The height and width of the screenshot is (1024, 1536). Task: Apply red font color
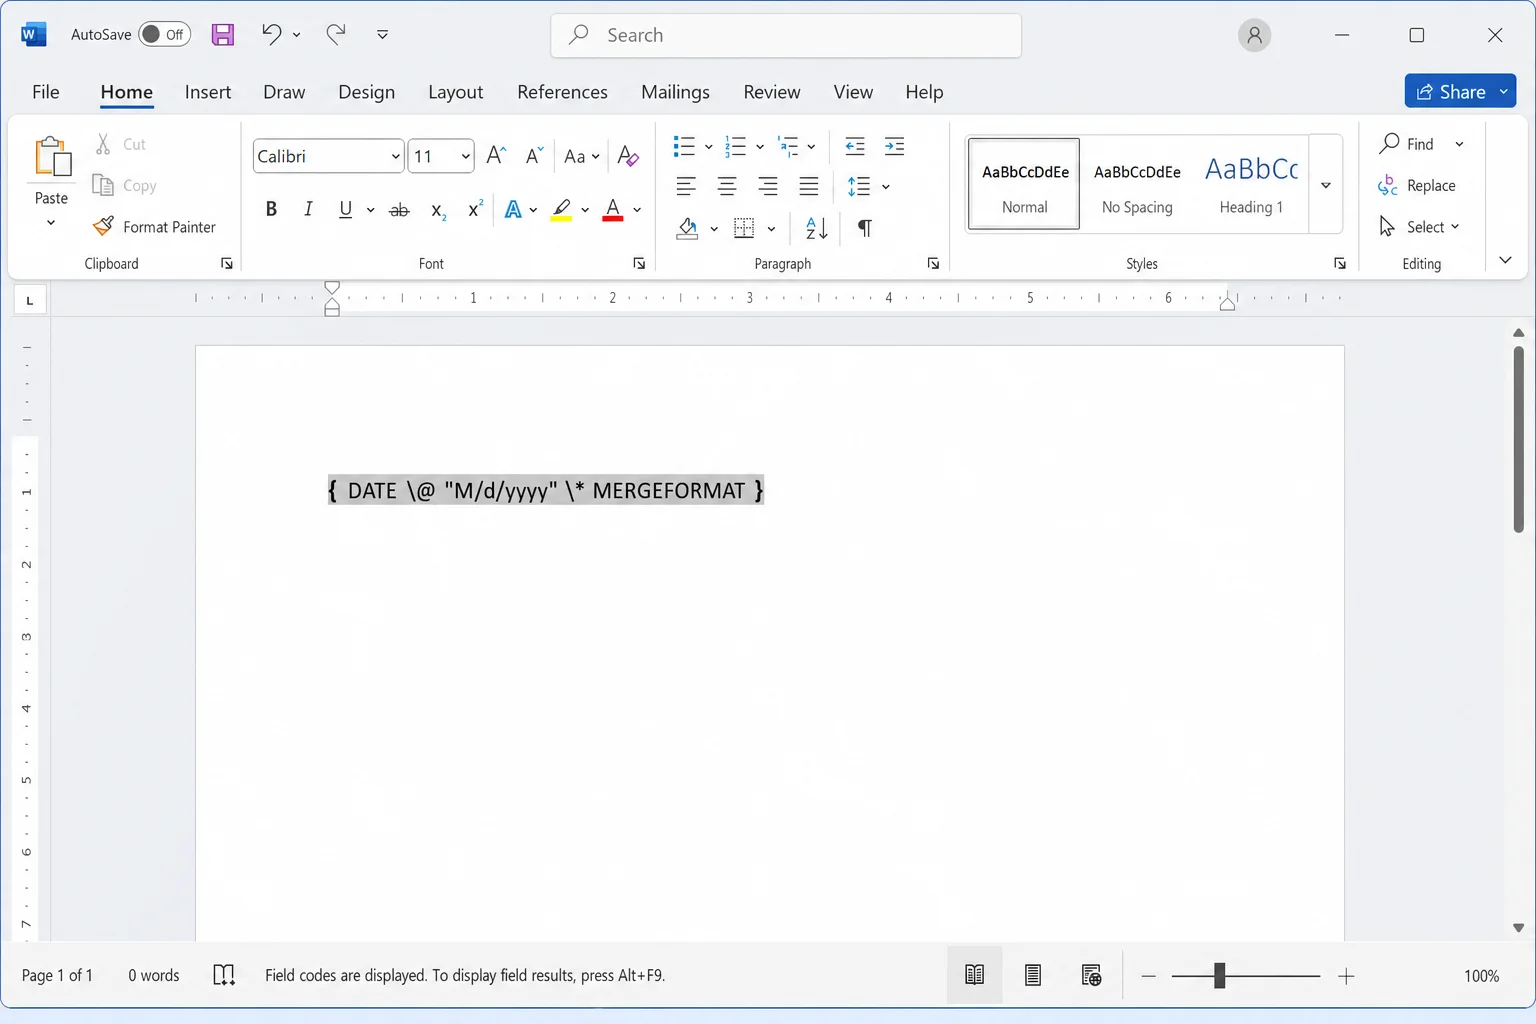point(613,210)
